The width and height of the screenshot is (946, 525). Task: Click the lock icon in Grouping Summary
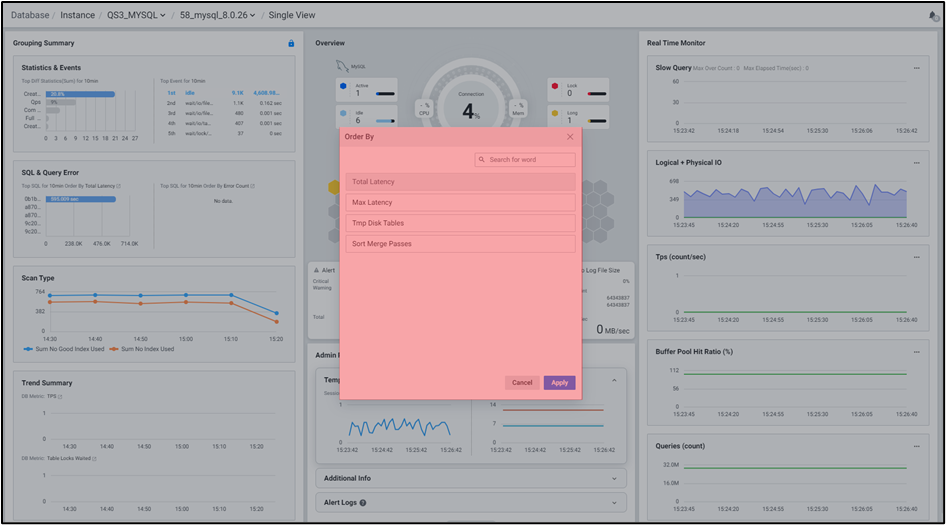click(x=291, y=43)
